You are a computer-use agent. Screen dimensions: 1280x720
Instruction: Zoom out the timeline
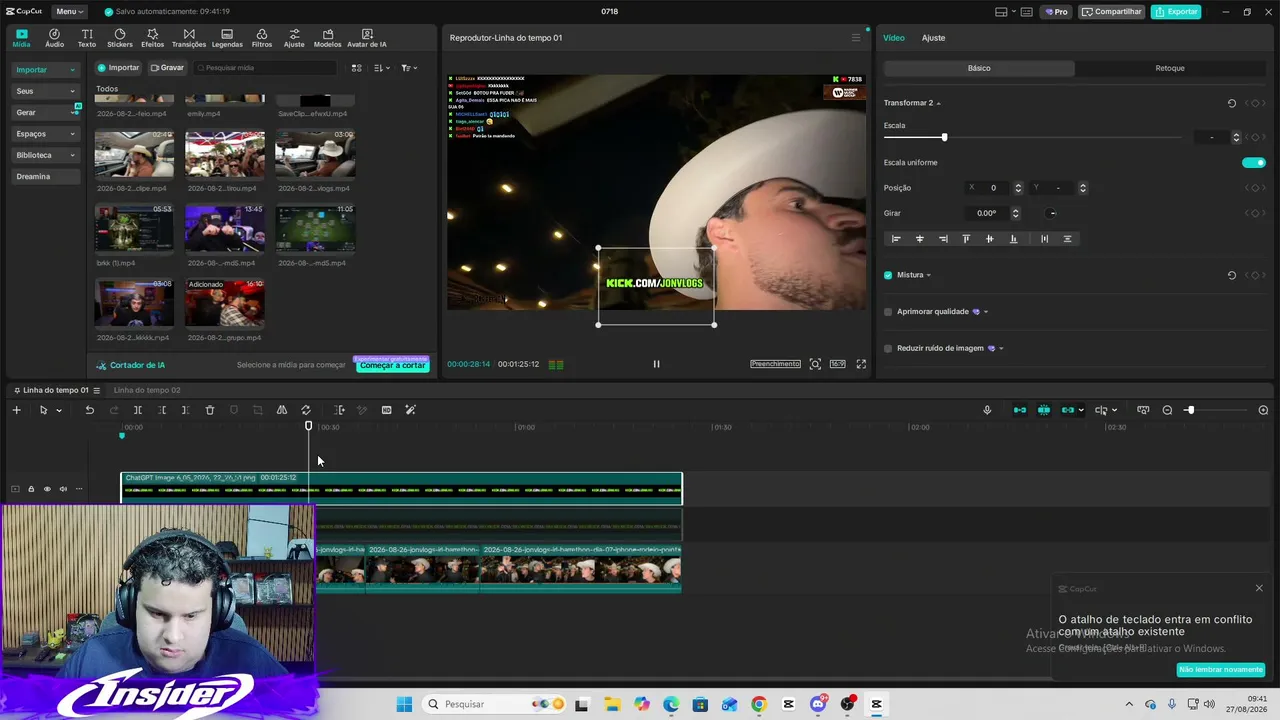(x=1167, y=410)
